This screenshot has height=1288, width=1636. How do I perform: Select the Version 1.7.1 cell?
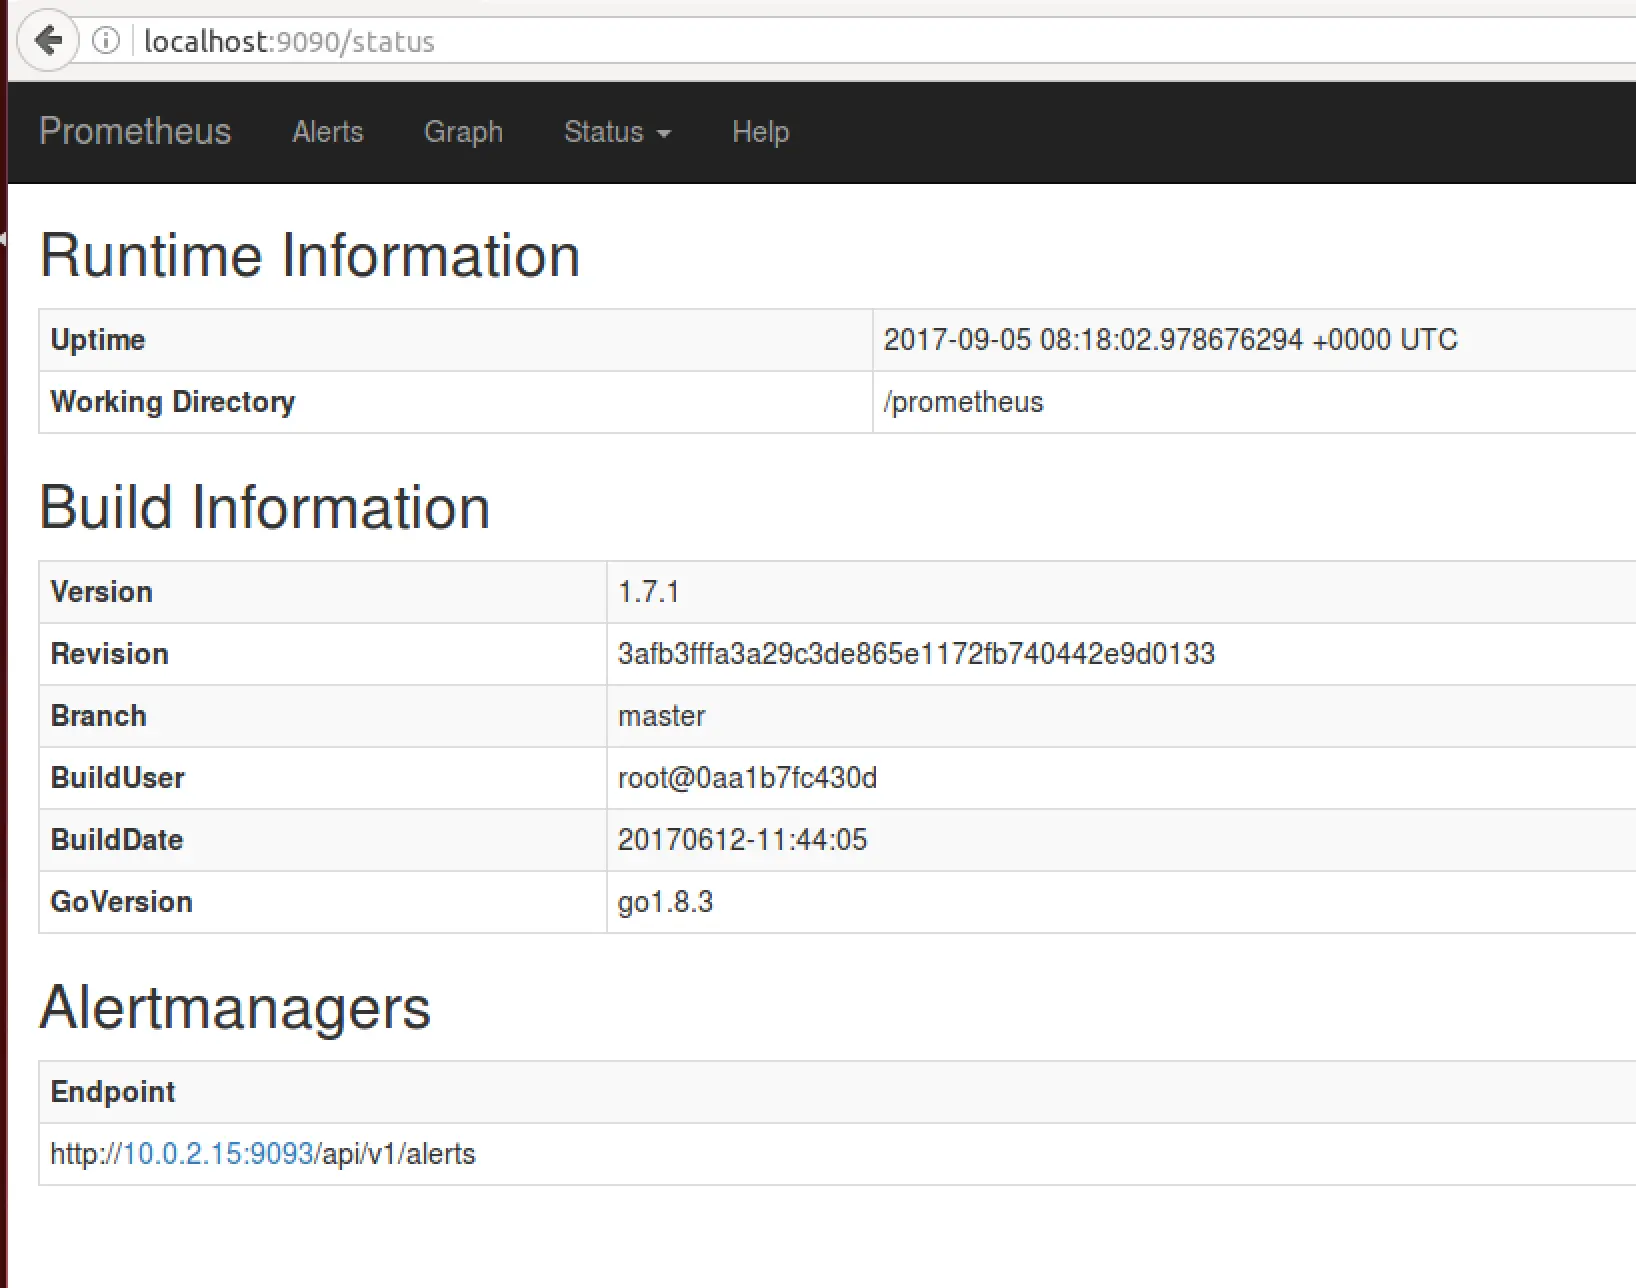(x=1121, y=592)
